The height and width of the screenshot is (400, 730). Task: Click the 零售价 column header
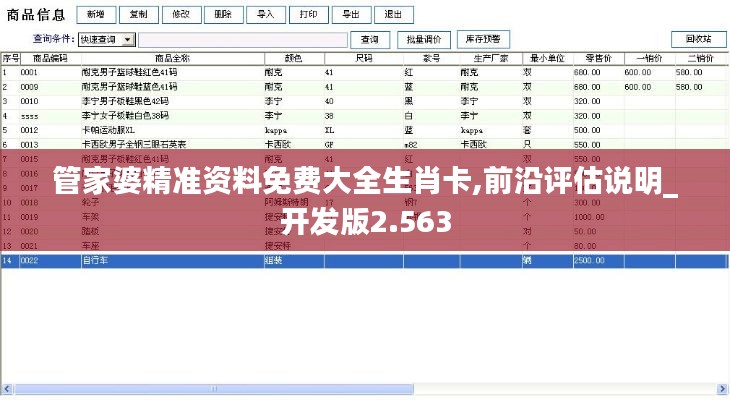click(598, 58)
